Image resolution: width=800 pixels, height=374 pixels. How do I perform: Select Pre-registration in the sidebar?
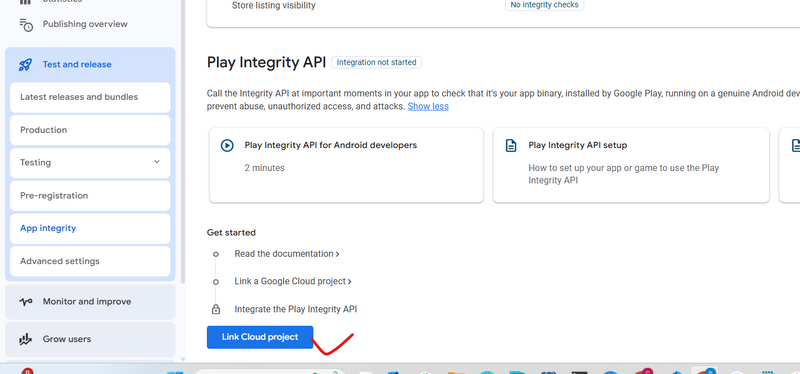pos(90,196)
